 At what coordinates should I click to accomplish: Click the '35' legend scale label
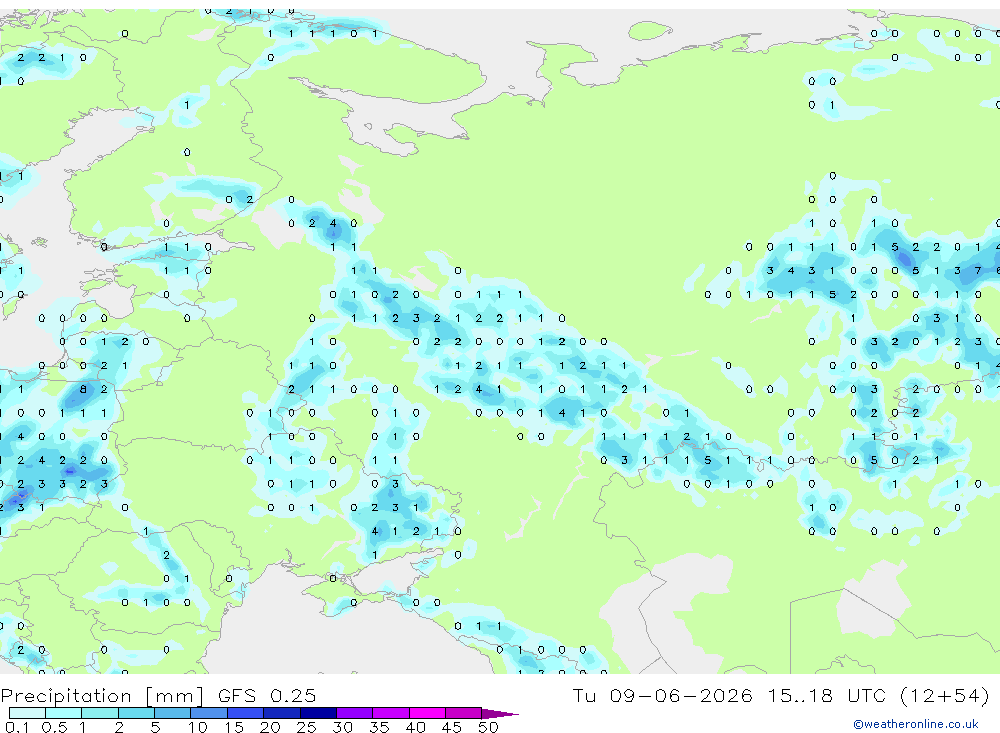coord(379,727)
